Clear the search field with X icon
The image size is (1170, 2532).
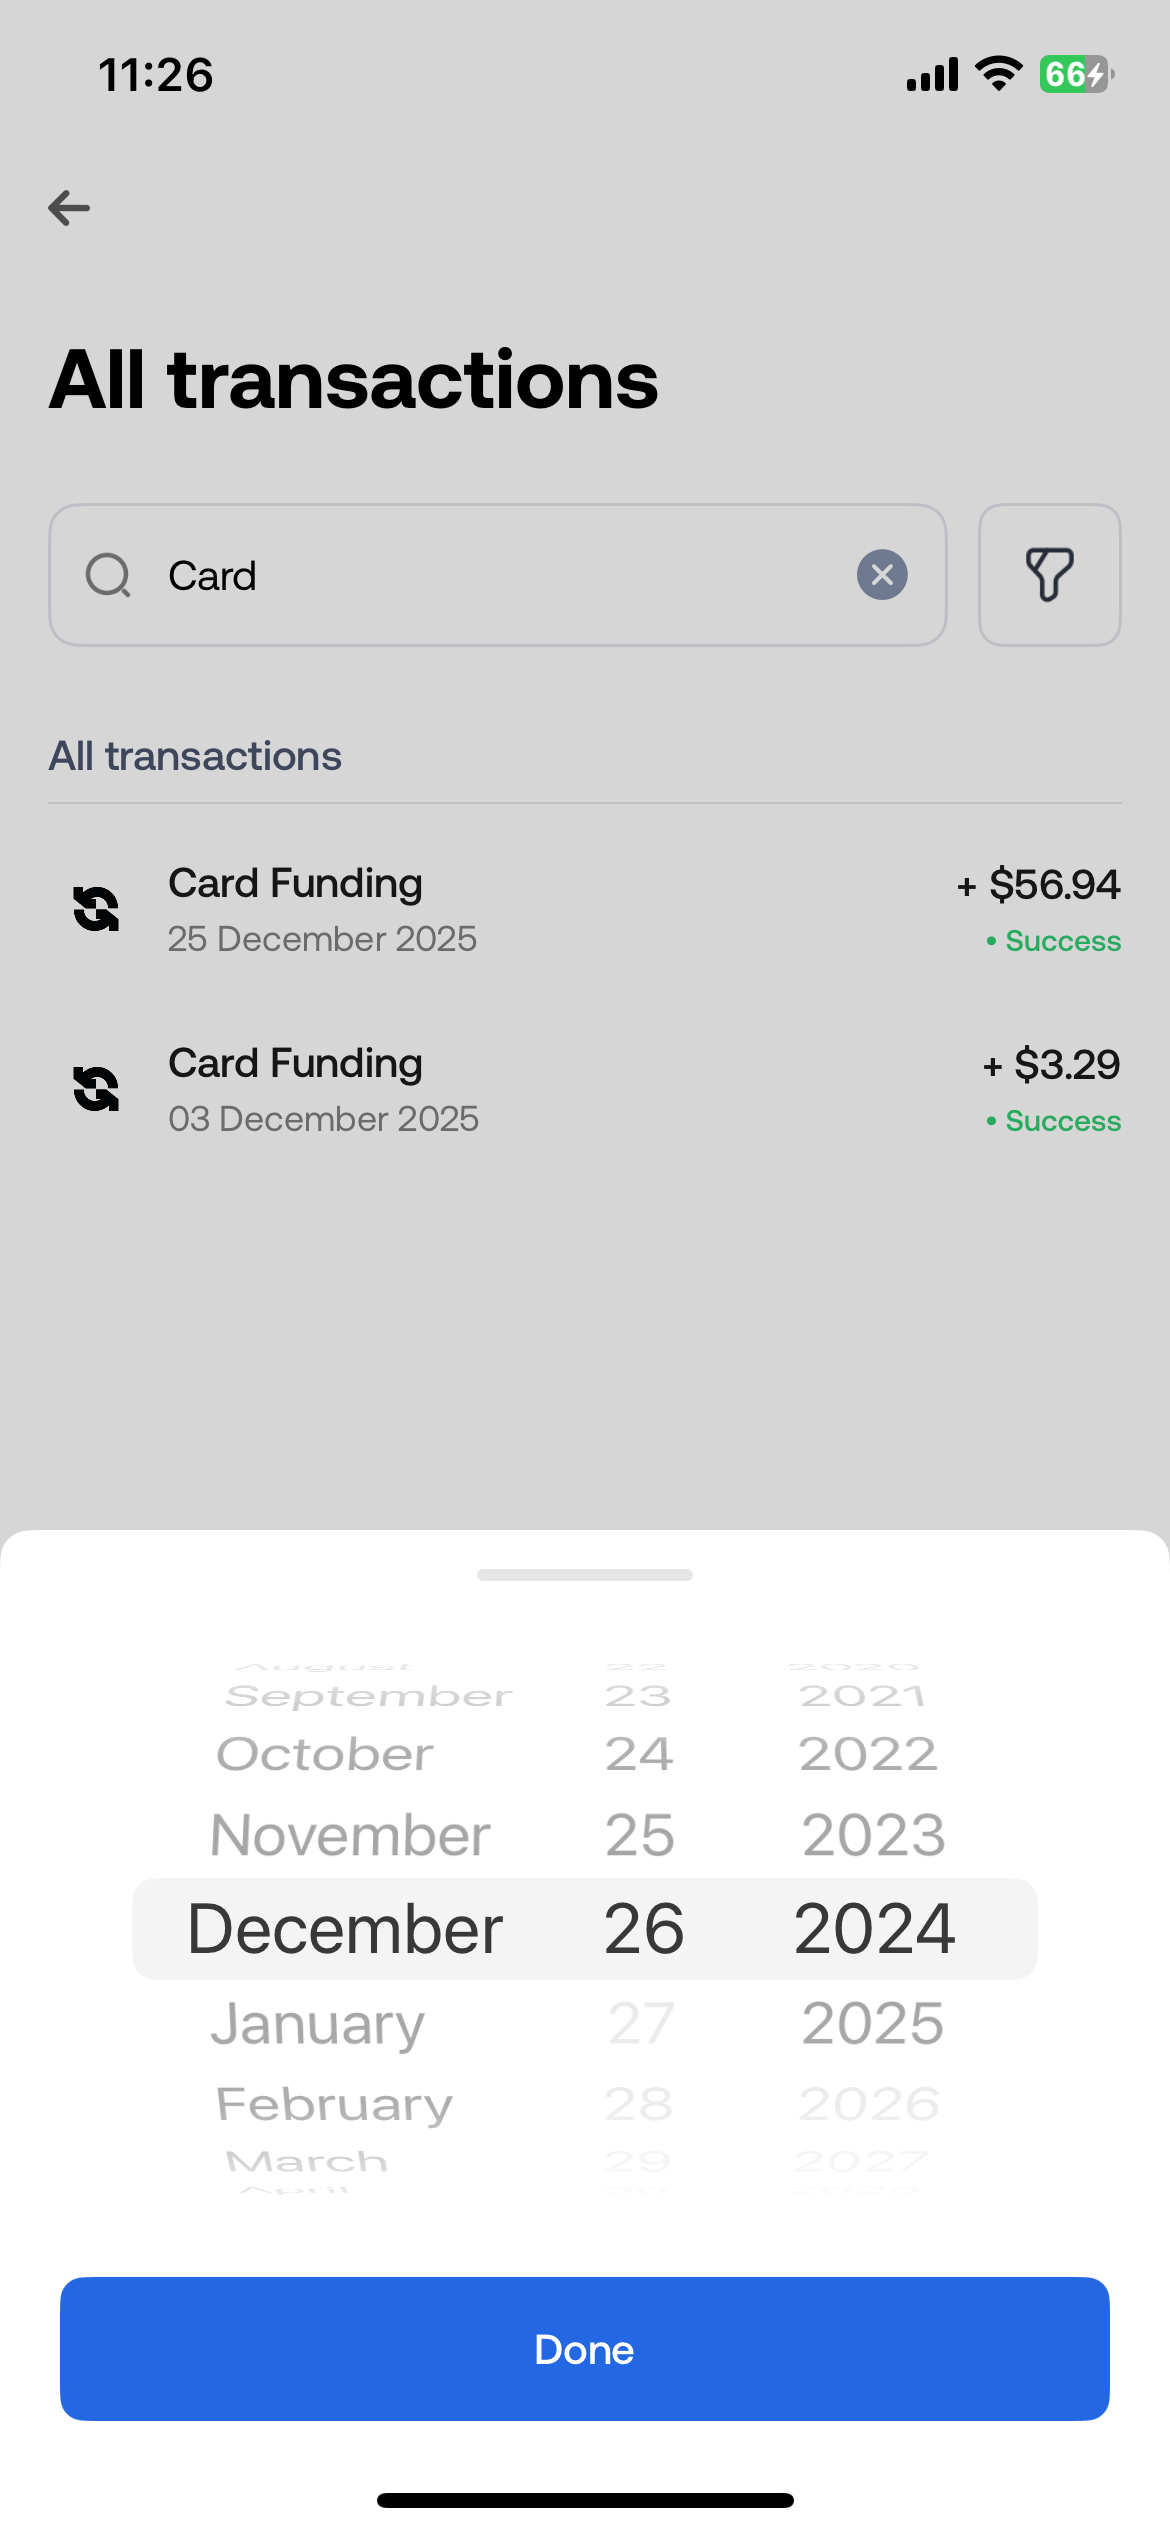[882, 575]
